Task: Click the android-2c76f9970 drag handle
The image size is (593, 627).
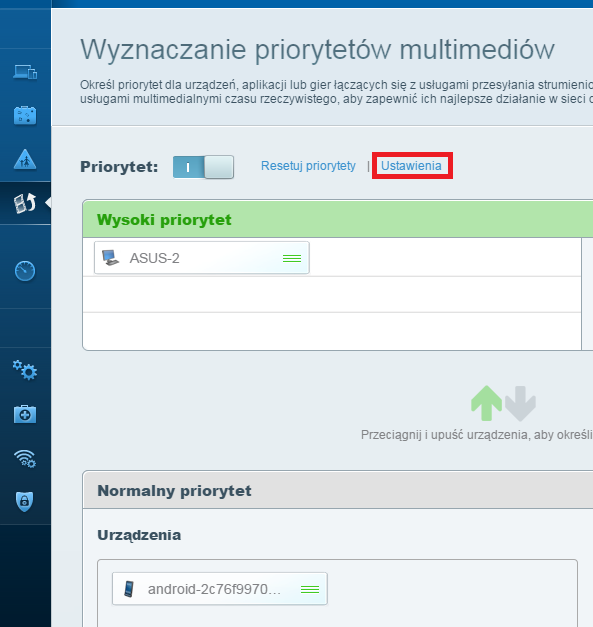Action: tap(310, 589)
